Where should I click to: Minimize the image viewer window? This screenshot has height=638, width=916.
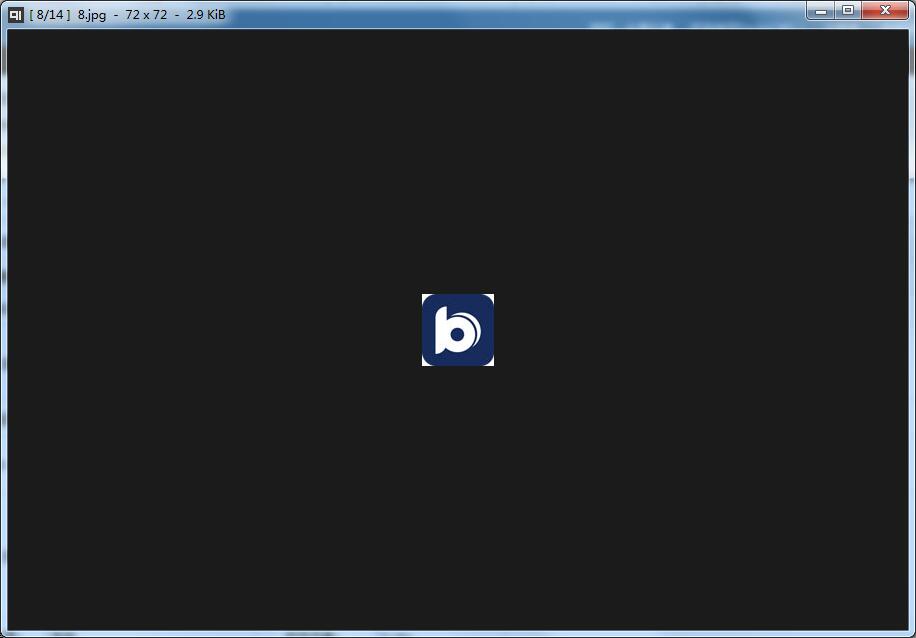click(823, 10)
